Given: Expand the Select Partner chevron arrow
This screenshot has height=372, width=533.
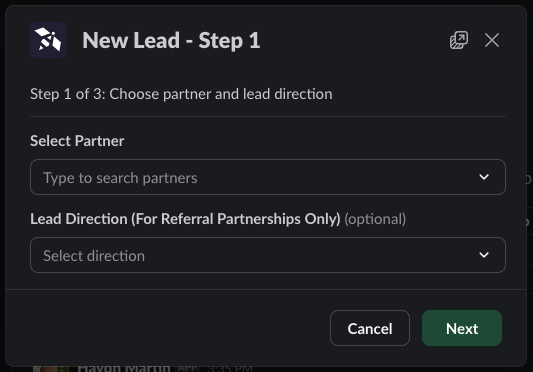Looking at the screenshot, I should click(x=484, y=177).
